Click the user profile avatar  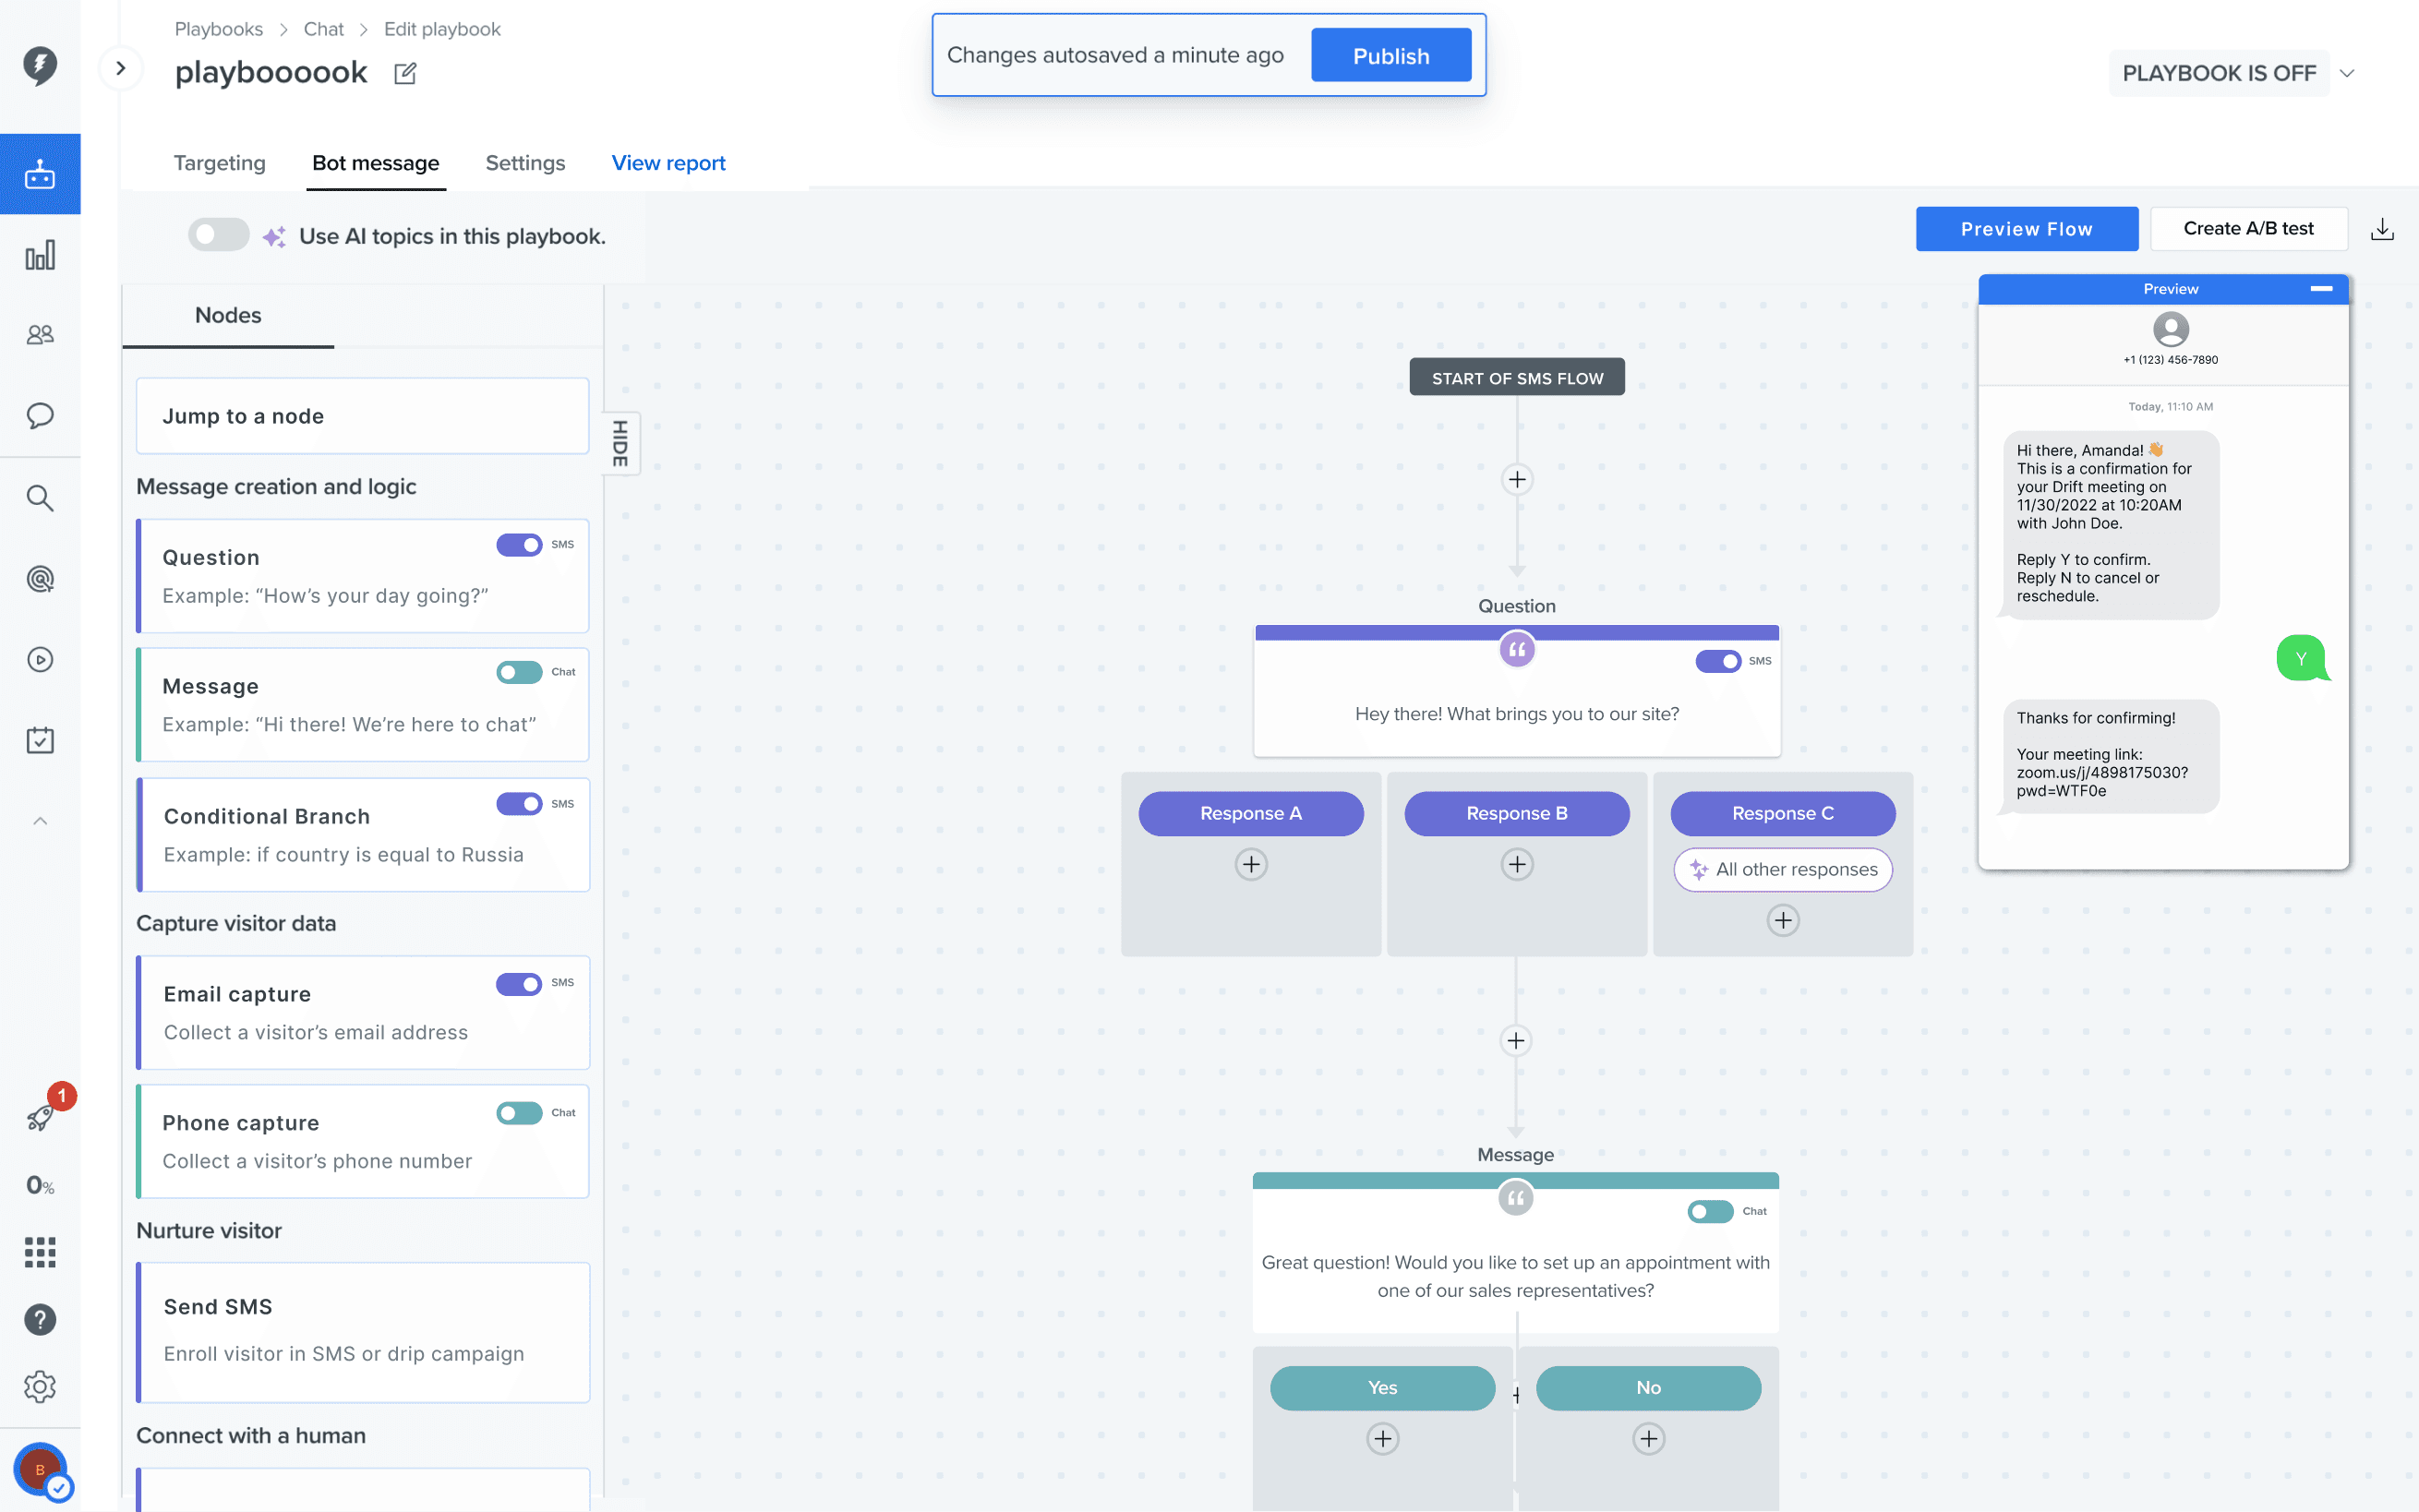[40, 1470]
